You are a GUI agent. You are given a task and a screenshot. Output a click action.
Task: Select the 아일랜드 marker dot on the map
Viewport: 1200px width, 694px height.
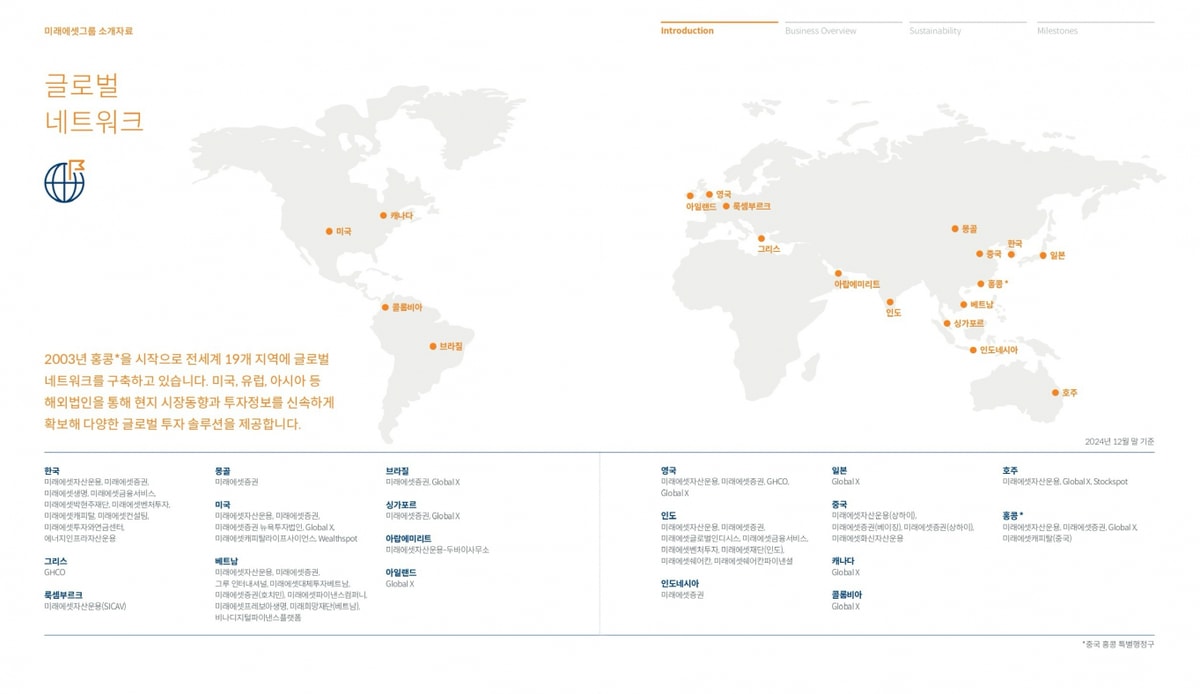(x=690, y=196)
